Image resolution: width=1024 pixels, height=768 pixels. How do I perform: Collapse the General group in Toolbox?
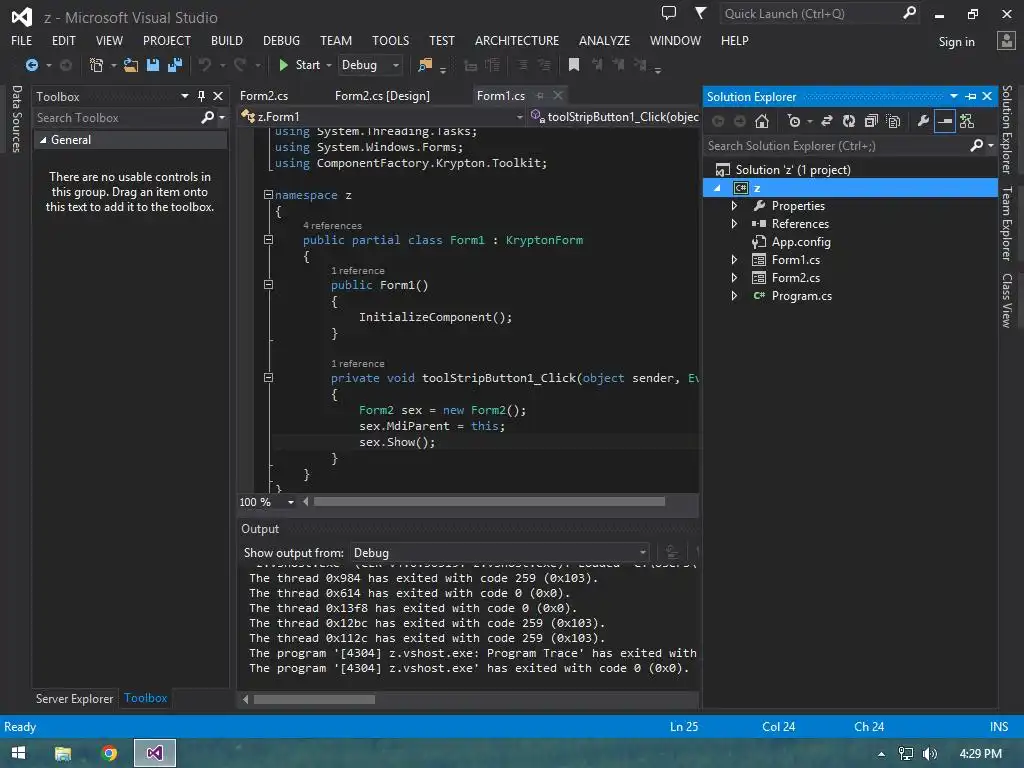click(x=43, y=140)
